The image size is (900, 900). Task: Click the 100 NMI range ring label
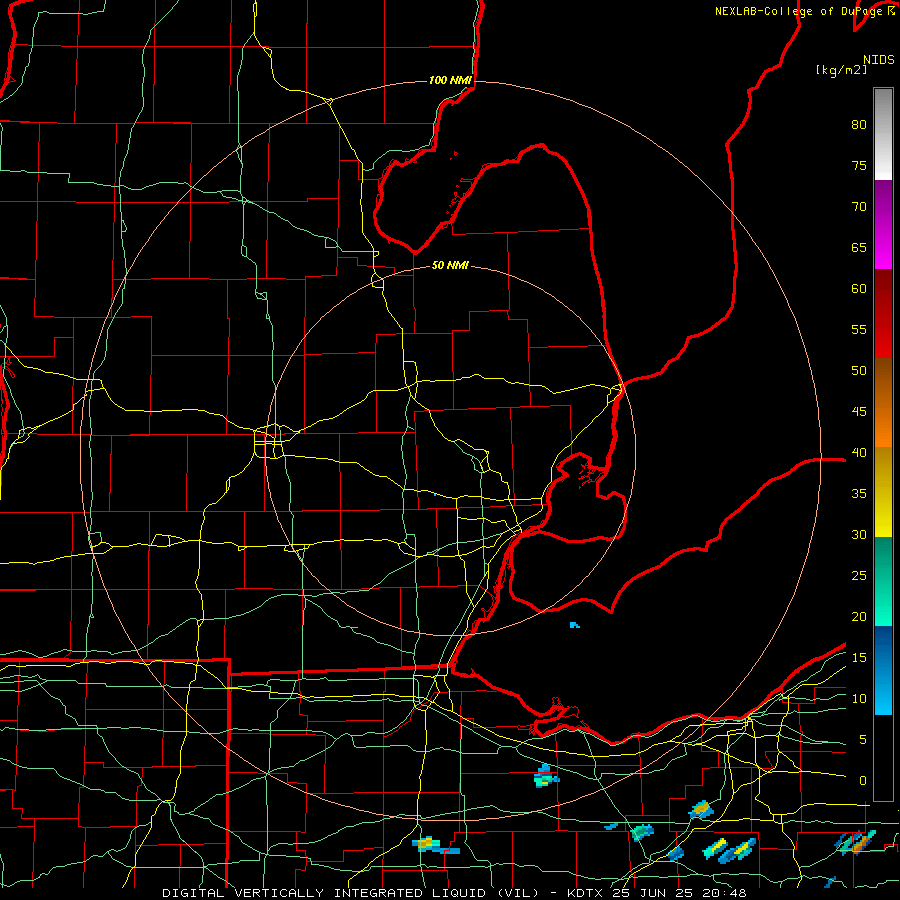click(450, 80)
